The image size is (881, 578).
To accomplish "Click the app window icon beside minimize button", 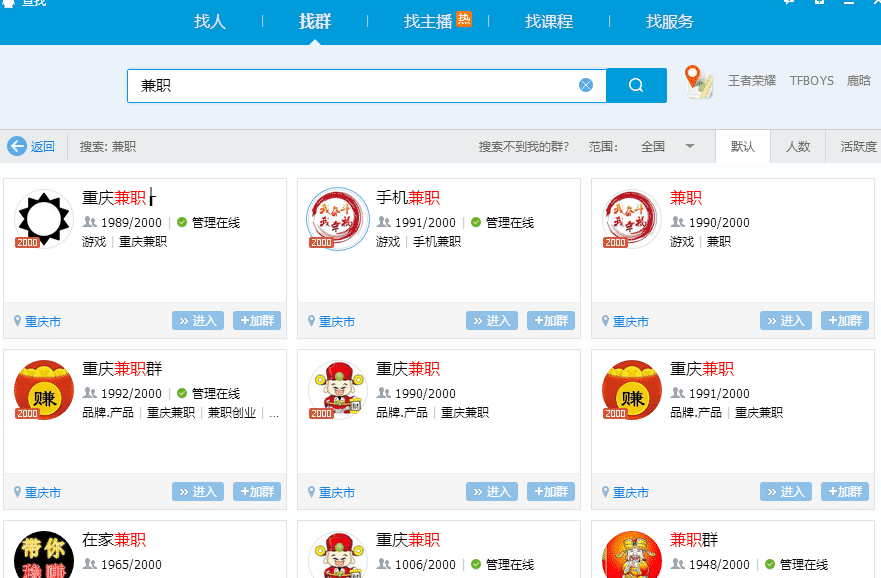I will tap(819, 3).
